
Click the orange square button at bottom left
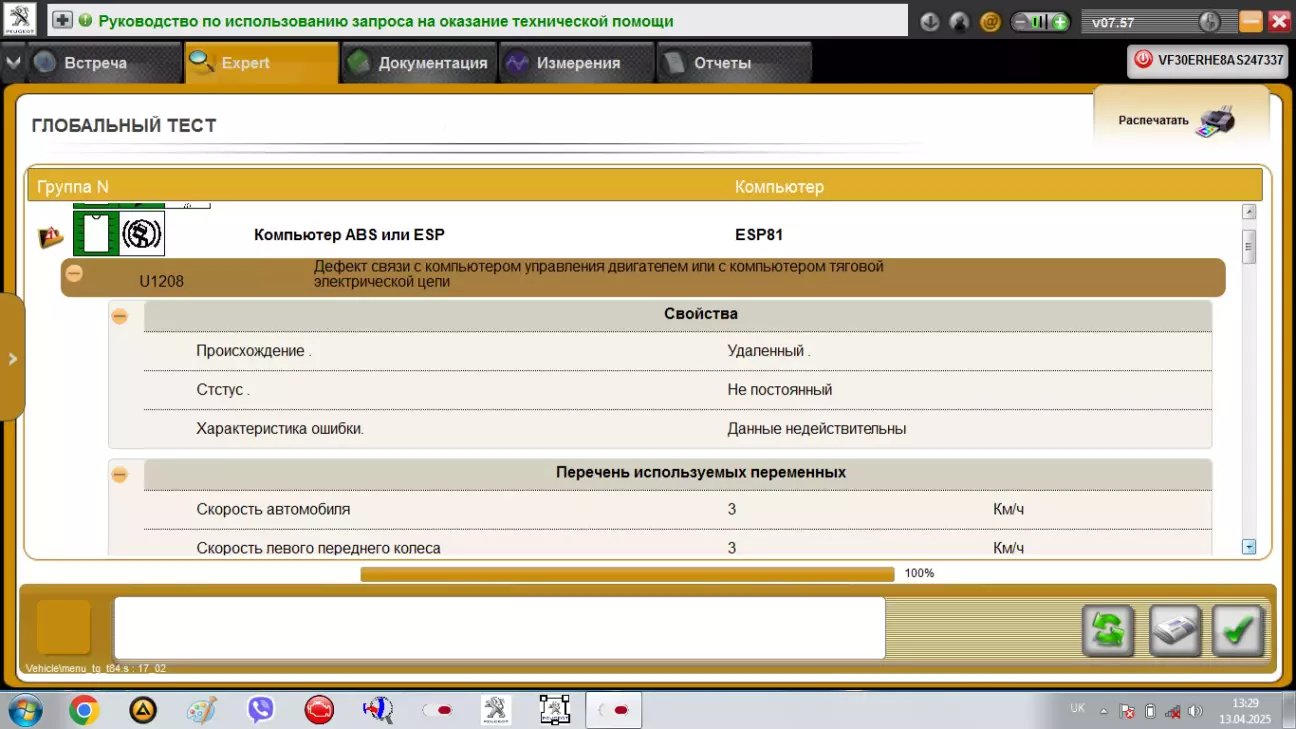(x=64, y=627)
